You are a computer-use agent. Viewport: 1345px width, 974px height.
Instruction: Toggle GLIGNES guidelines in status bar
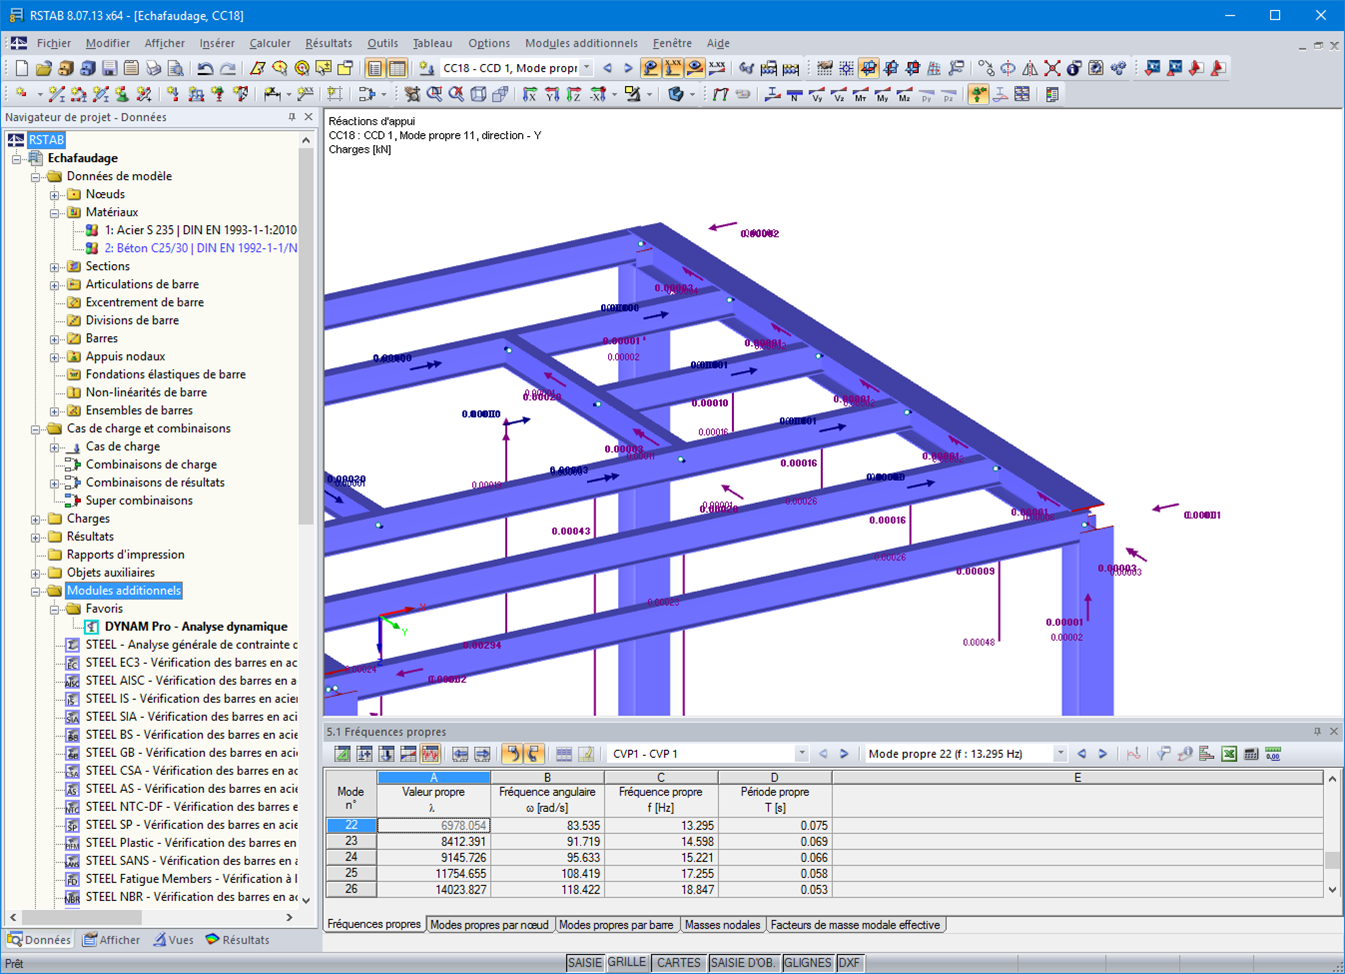tap(807, 963)
